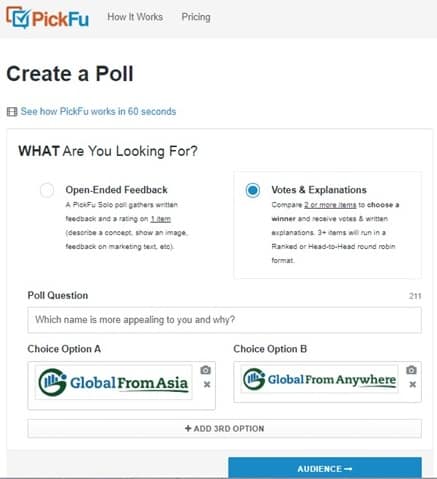
Task: Remove Option A image with X icon
Action: tap(207, 384)
